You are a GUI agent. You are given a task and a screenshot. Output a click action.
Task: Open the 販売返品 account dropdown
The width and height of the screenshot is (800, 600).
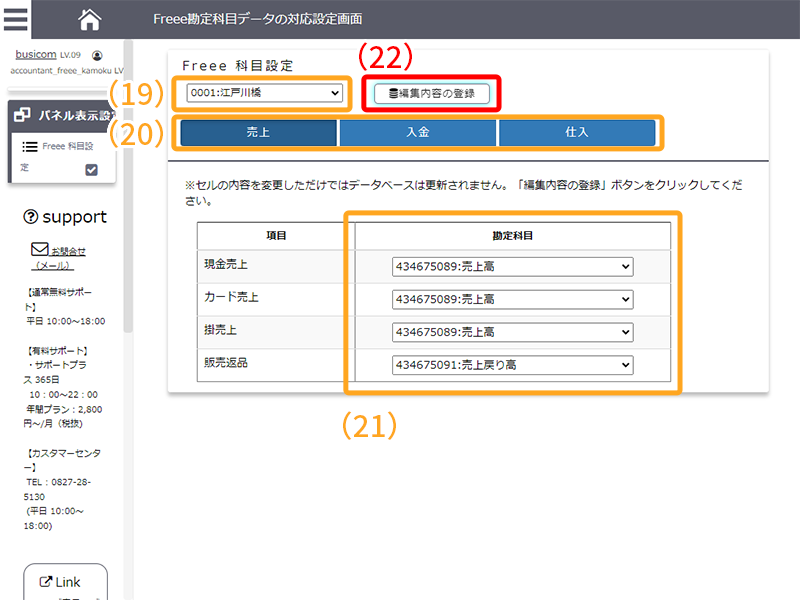pyautogui.click(x=512, y=365)
